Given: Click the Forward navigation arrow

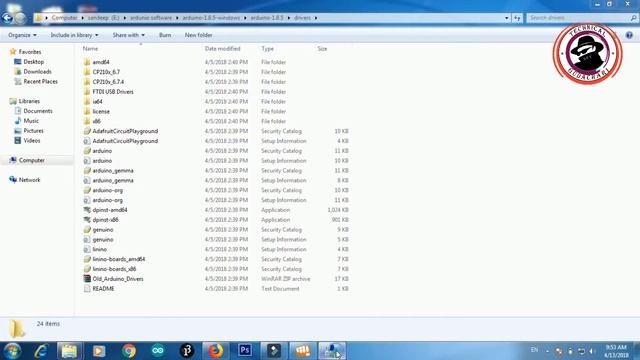Looking at the screenshot, I should pos(20,18).
